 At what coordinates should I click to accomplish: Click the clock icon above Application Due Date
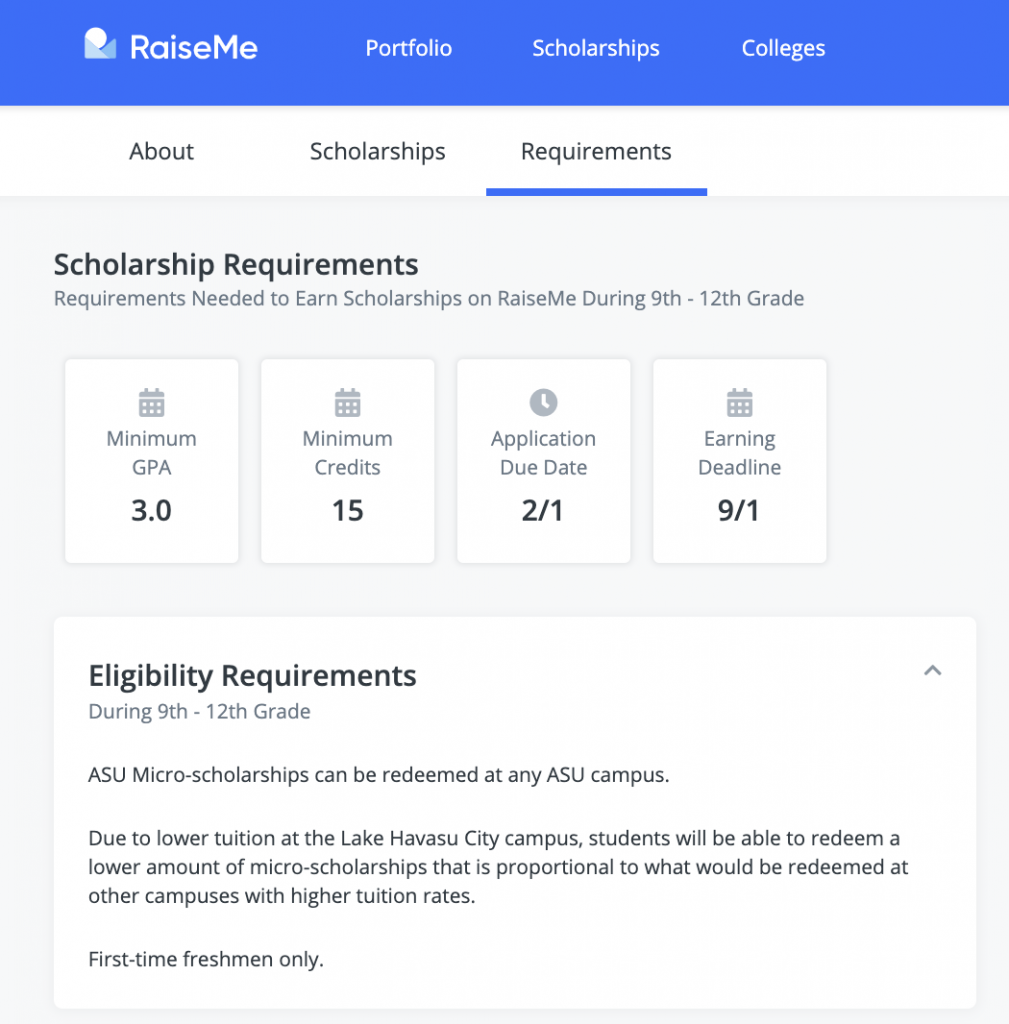543,402
